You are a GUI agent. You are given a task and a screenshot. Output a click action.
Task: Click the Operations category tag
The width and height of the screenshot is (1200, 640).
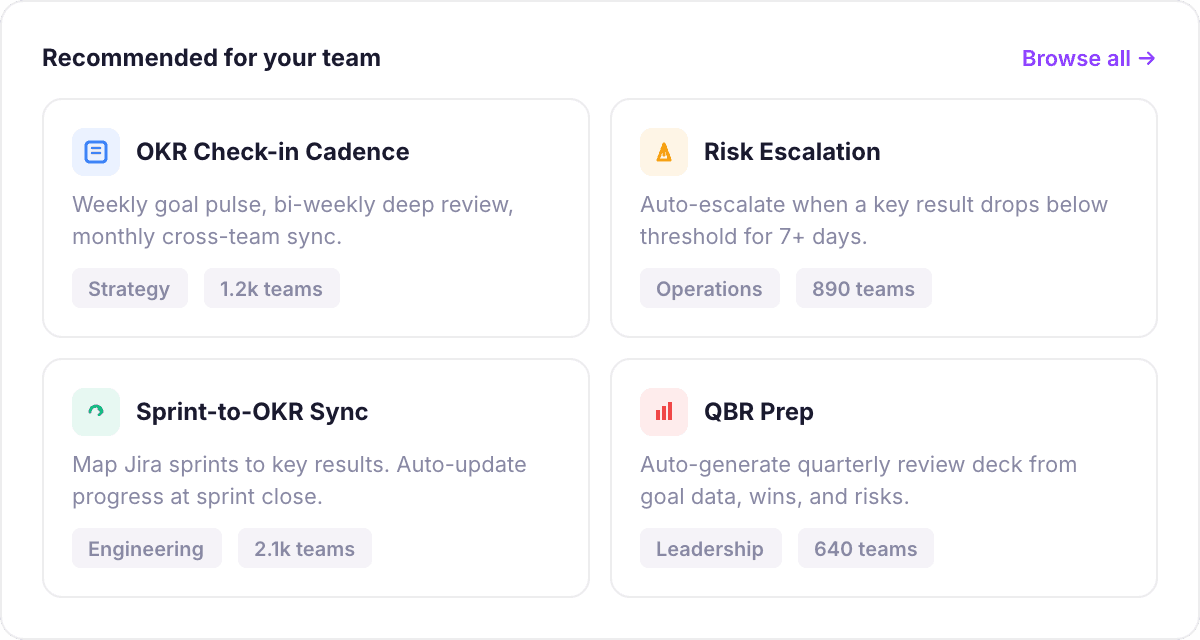[709, 289]
